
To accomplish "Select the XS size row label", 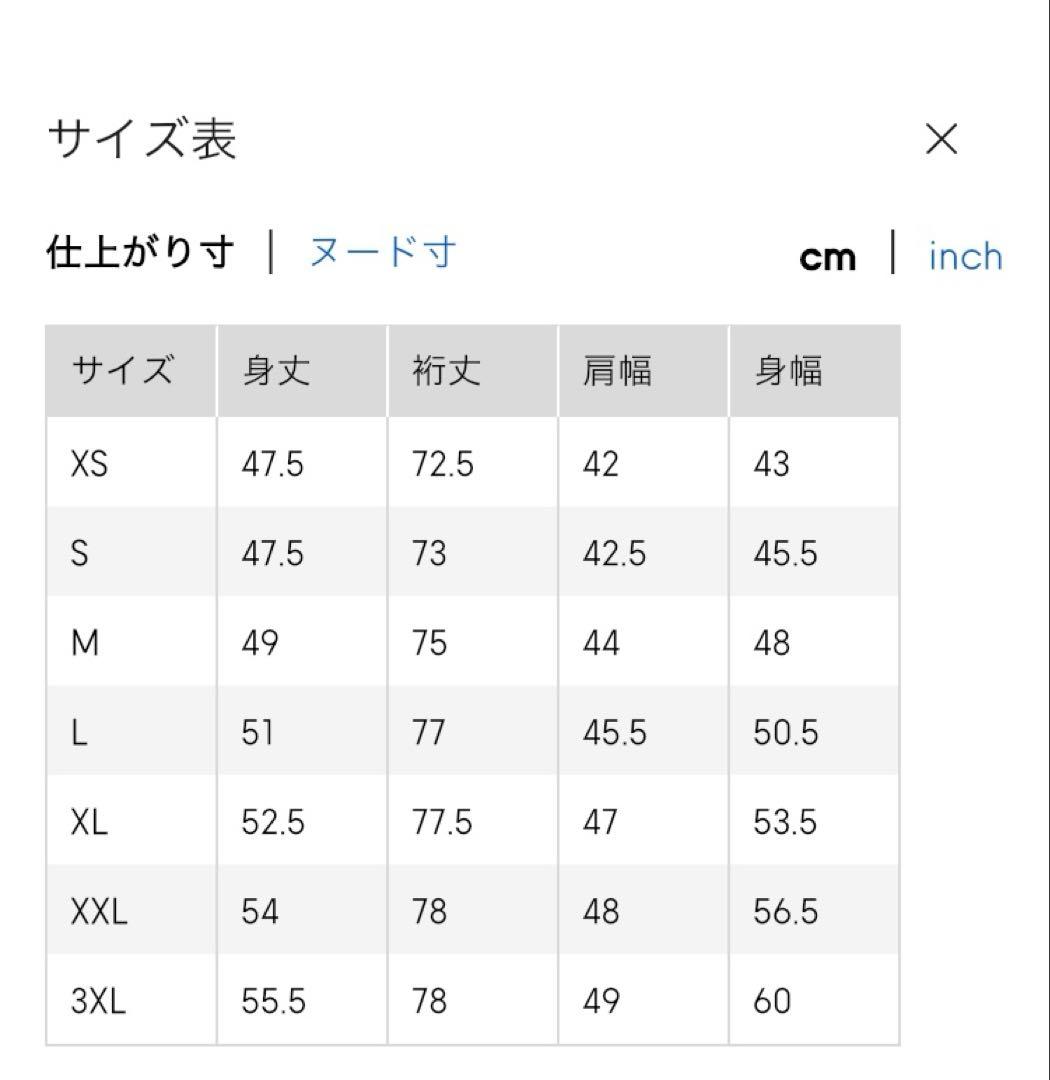I will point(89,464).
